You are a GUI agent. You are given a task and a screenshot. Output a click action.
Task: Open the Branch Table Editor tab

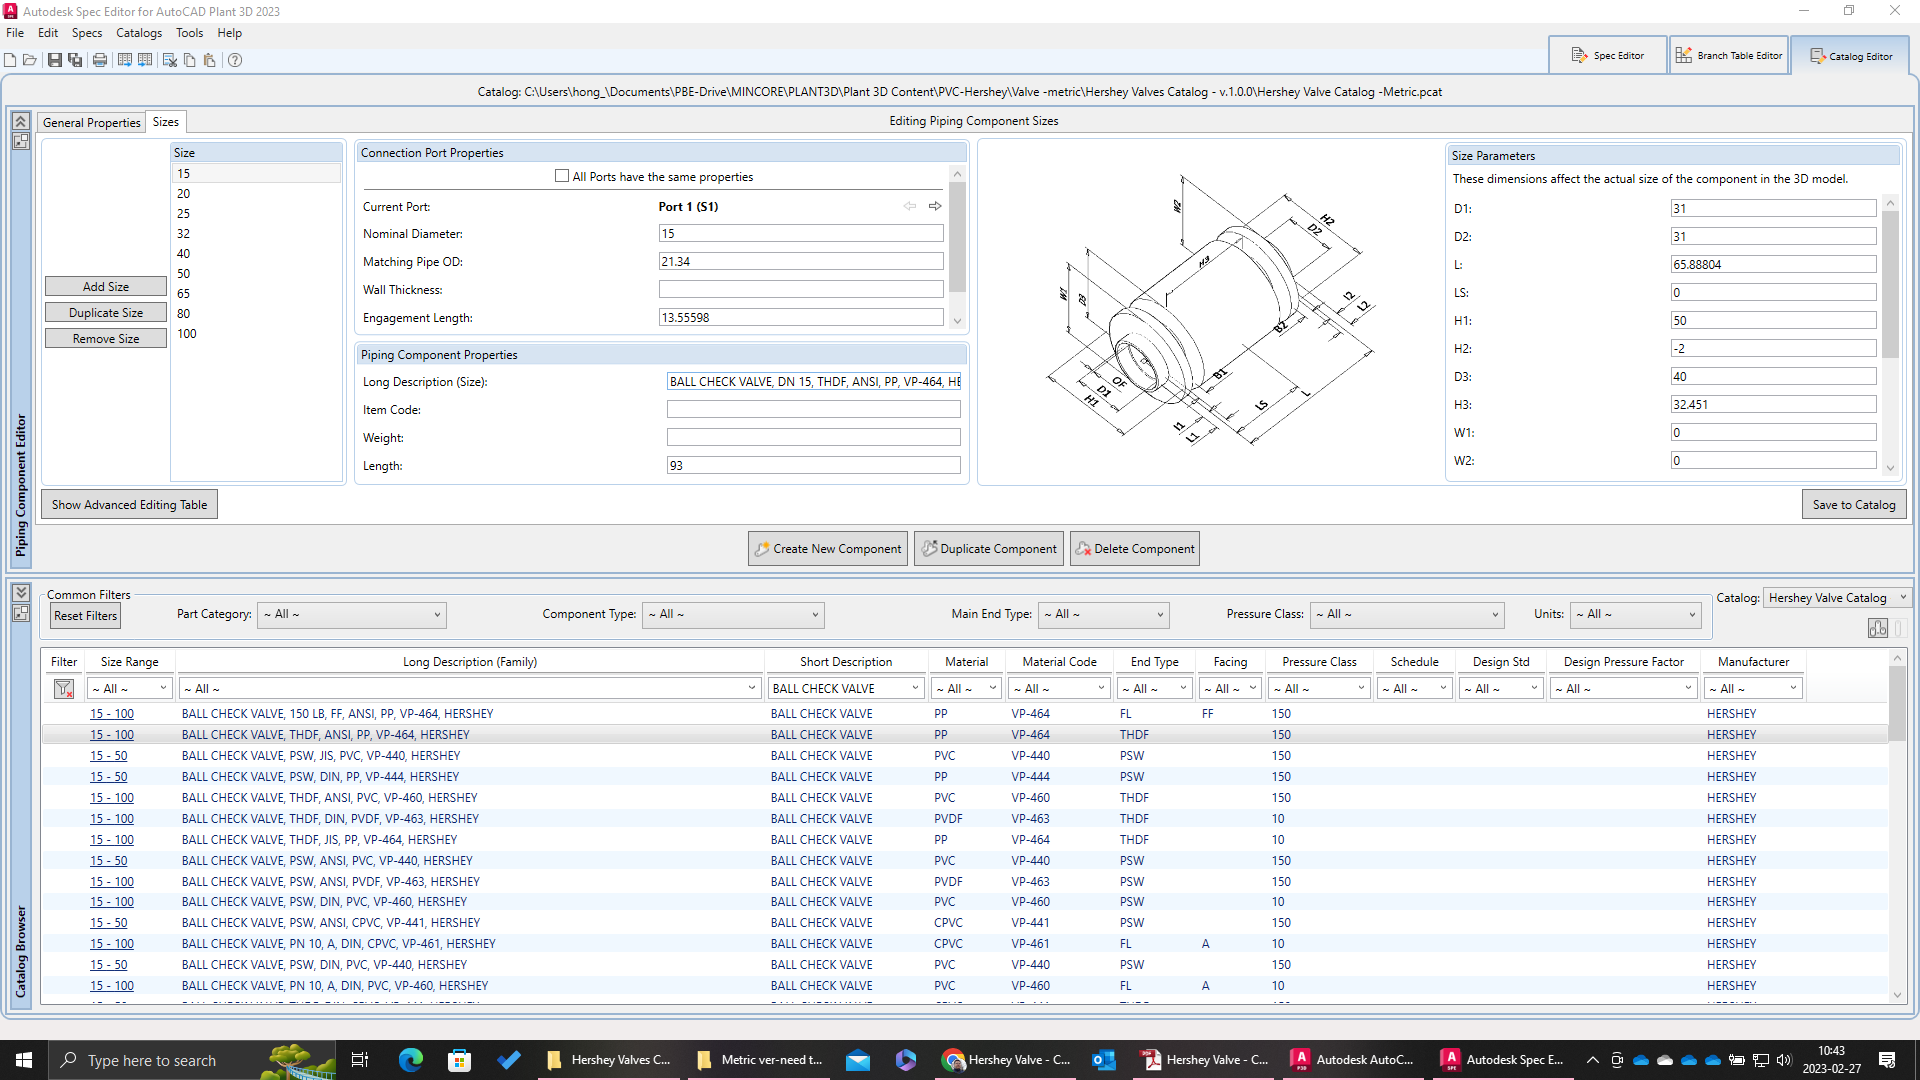point(1729,56)
